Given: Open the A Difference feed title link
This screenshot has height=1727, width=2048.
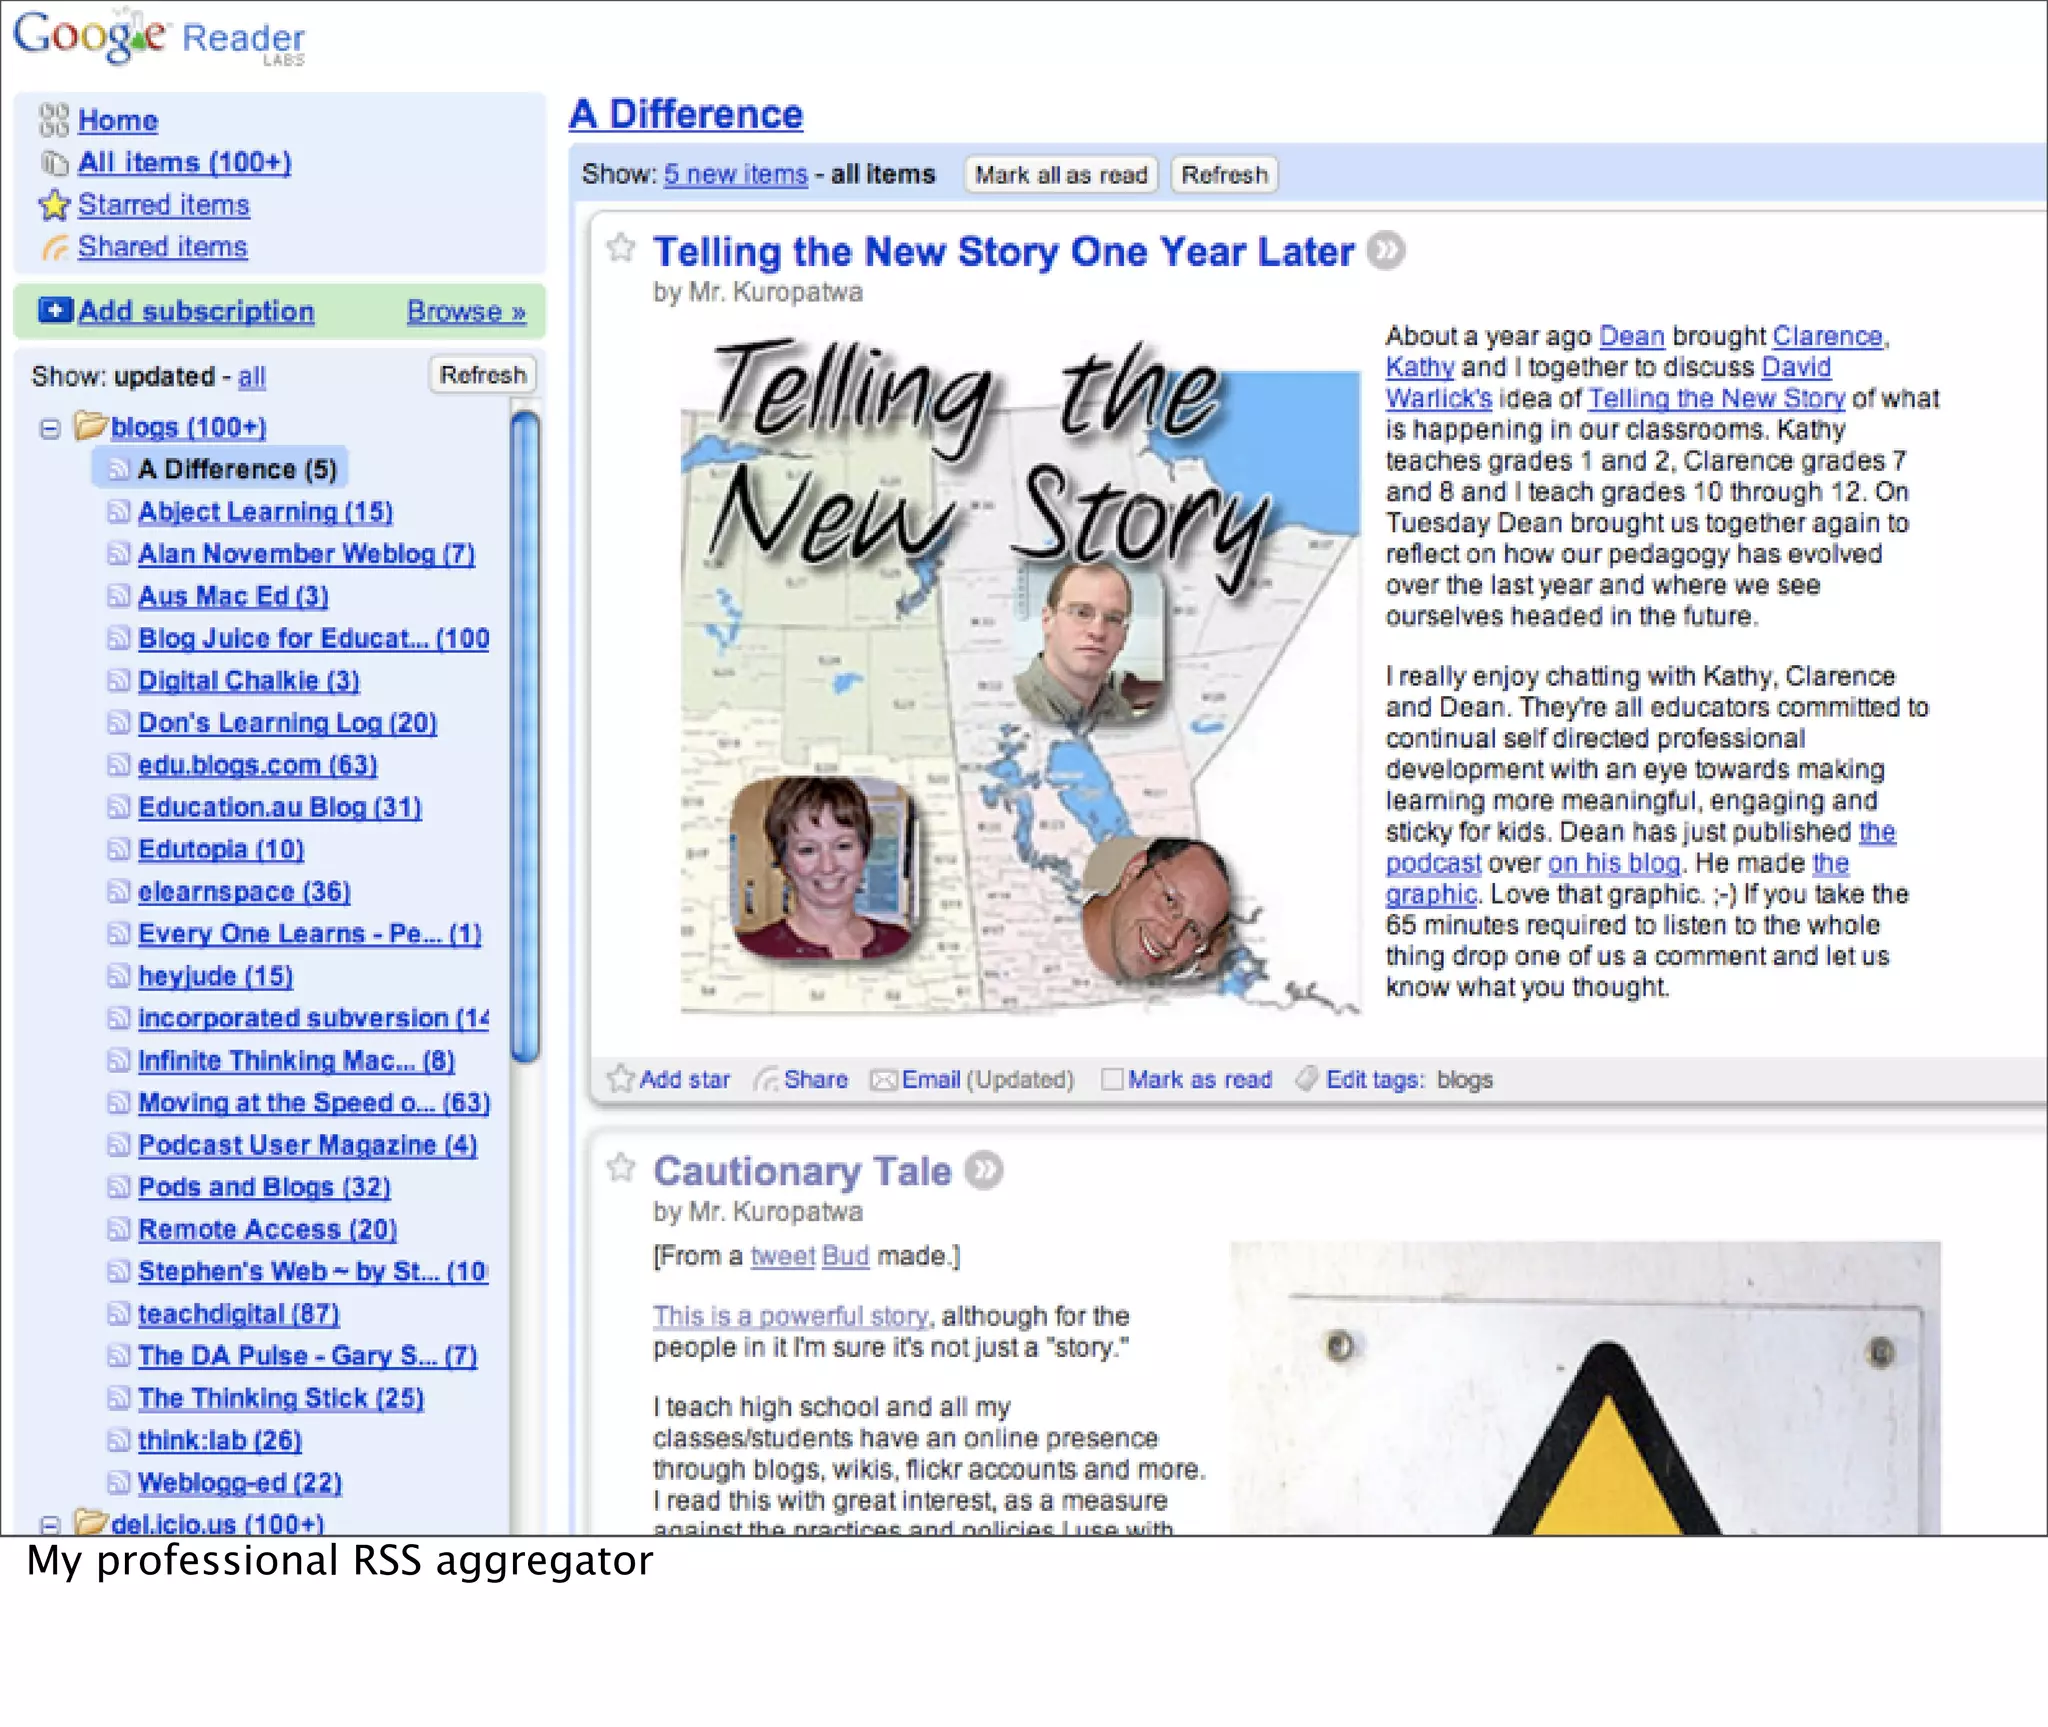Looking at the screenshot, I should pyautogui.click(x=686, y=114).
